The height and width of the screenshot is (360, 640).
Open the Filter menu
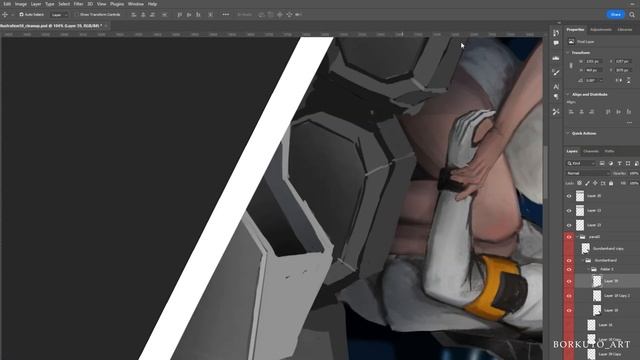pos(78,4)
